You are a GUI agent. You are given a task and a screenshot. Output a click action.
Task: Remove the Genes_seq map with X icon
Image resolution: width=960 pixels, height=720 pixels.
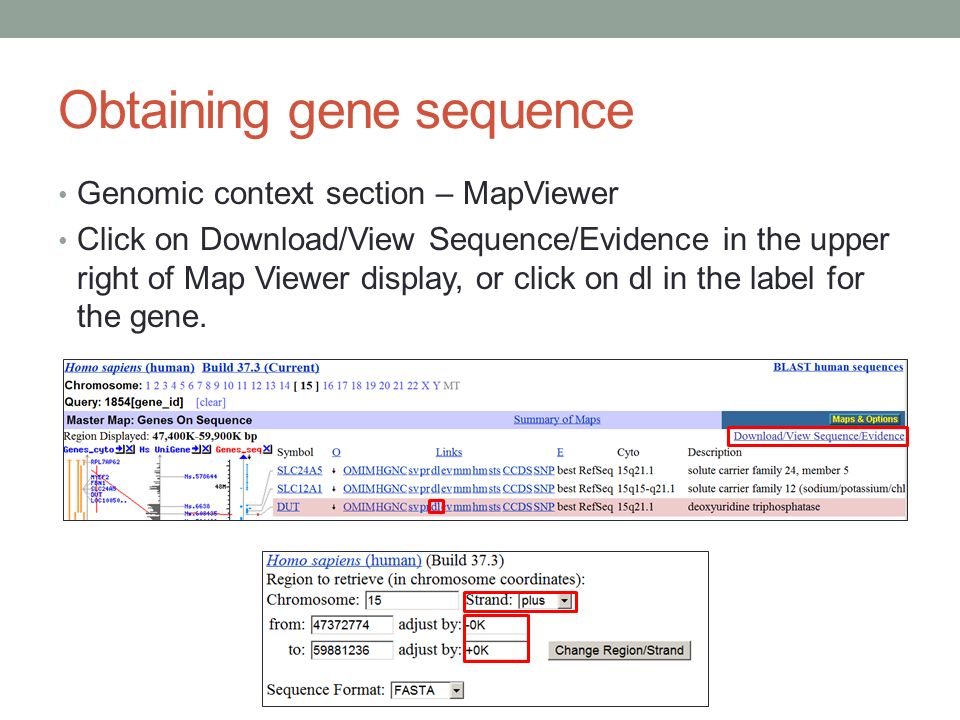click(268, 449)
